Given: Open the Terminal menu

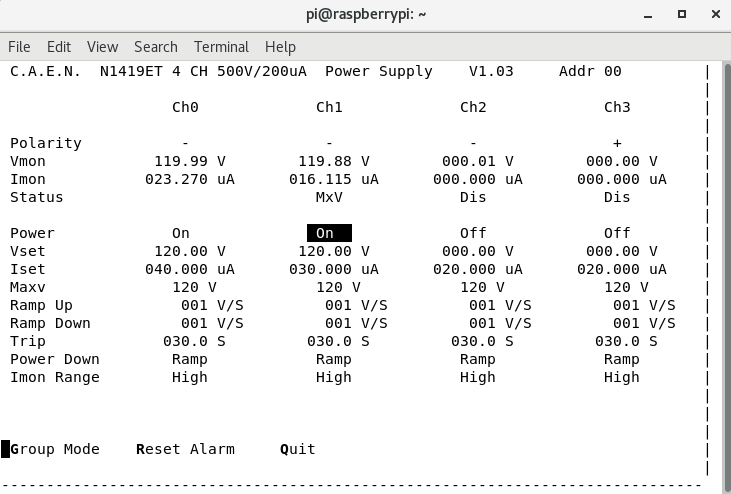Looking at the screenshot, I should [x=221, y=47].
